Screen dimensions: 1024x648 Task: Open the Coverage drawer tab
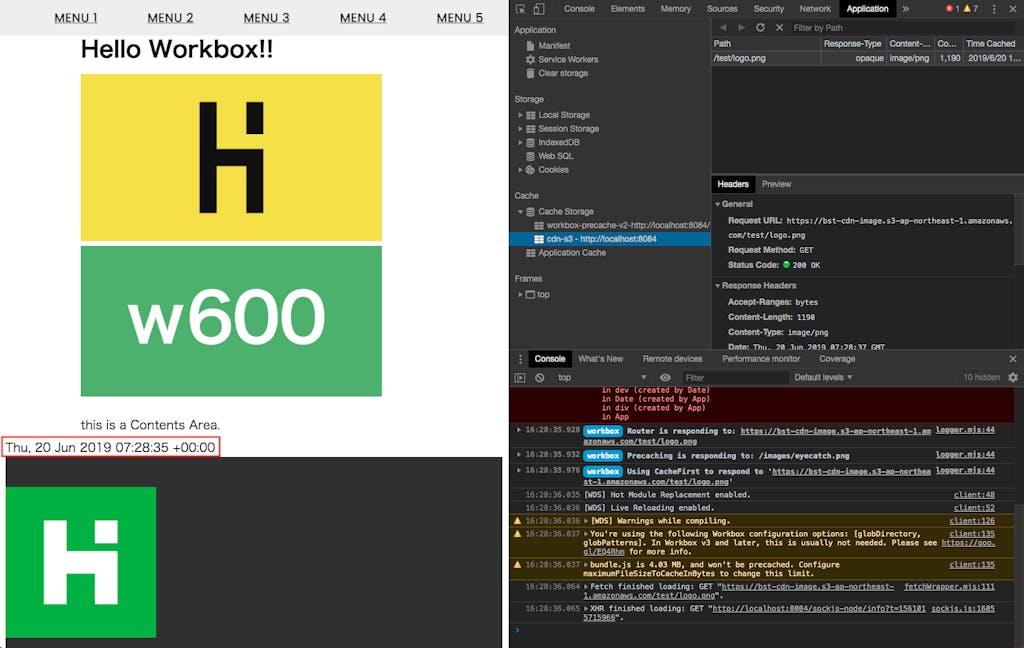pyautogui.click(x=837, y=359)
